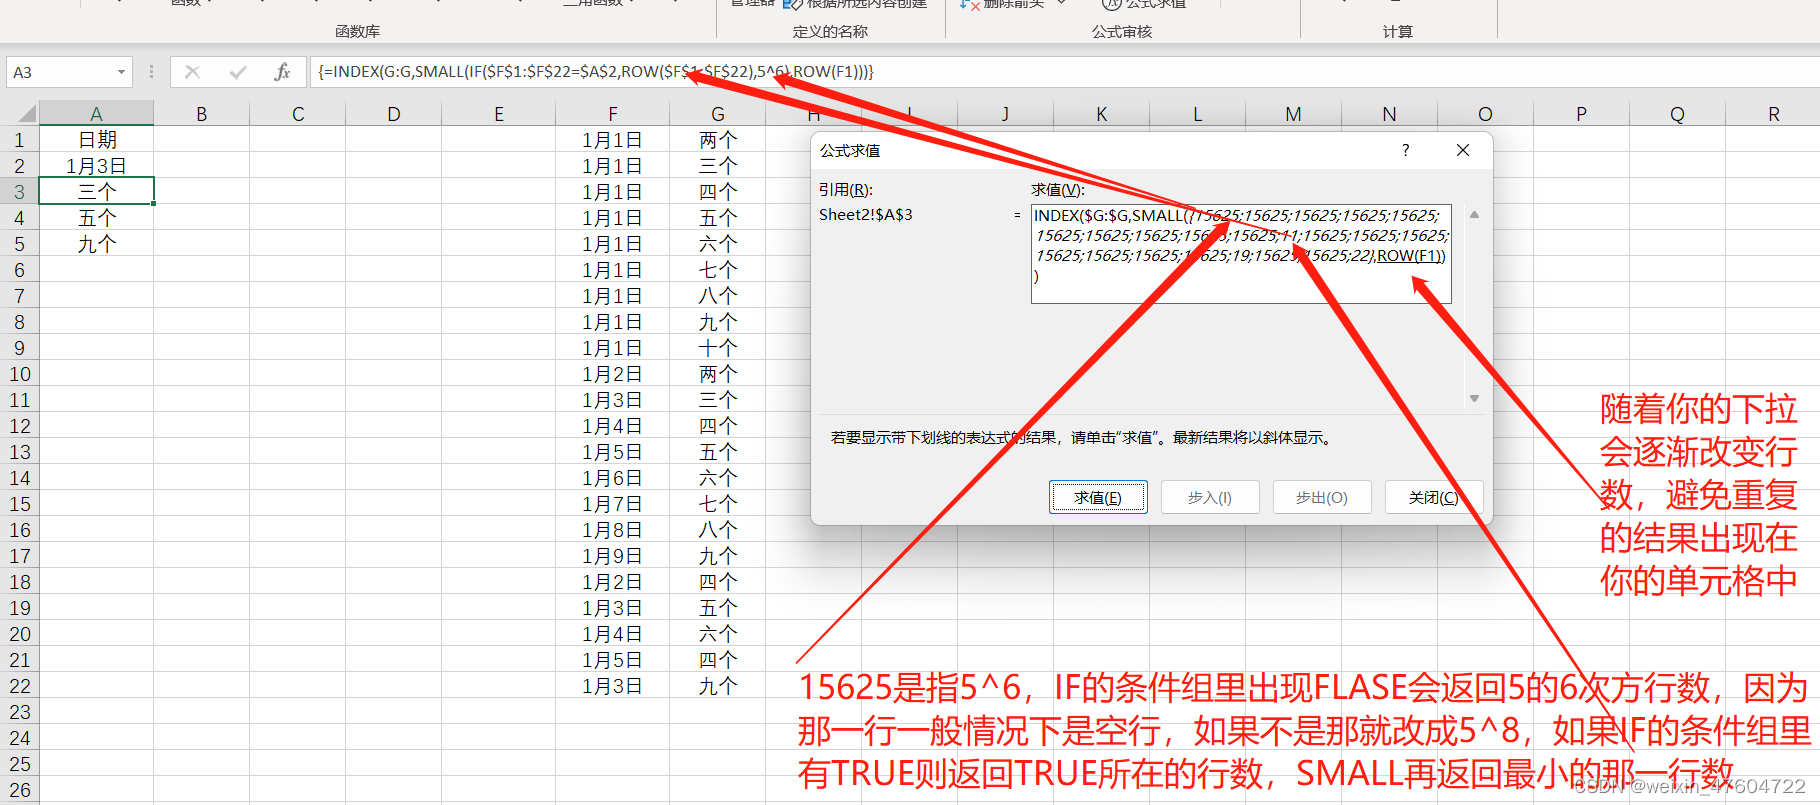The width and height of the screenshot is (1820, 805).
Task: Click cell A5 containing 九个
Action: tap(96, 244)
